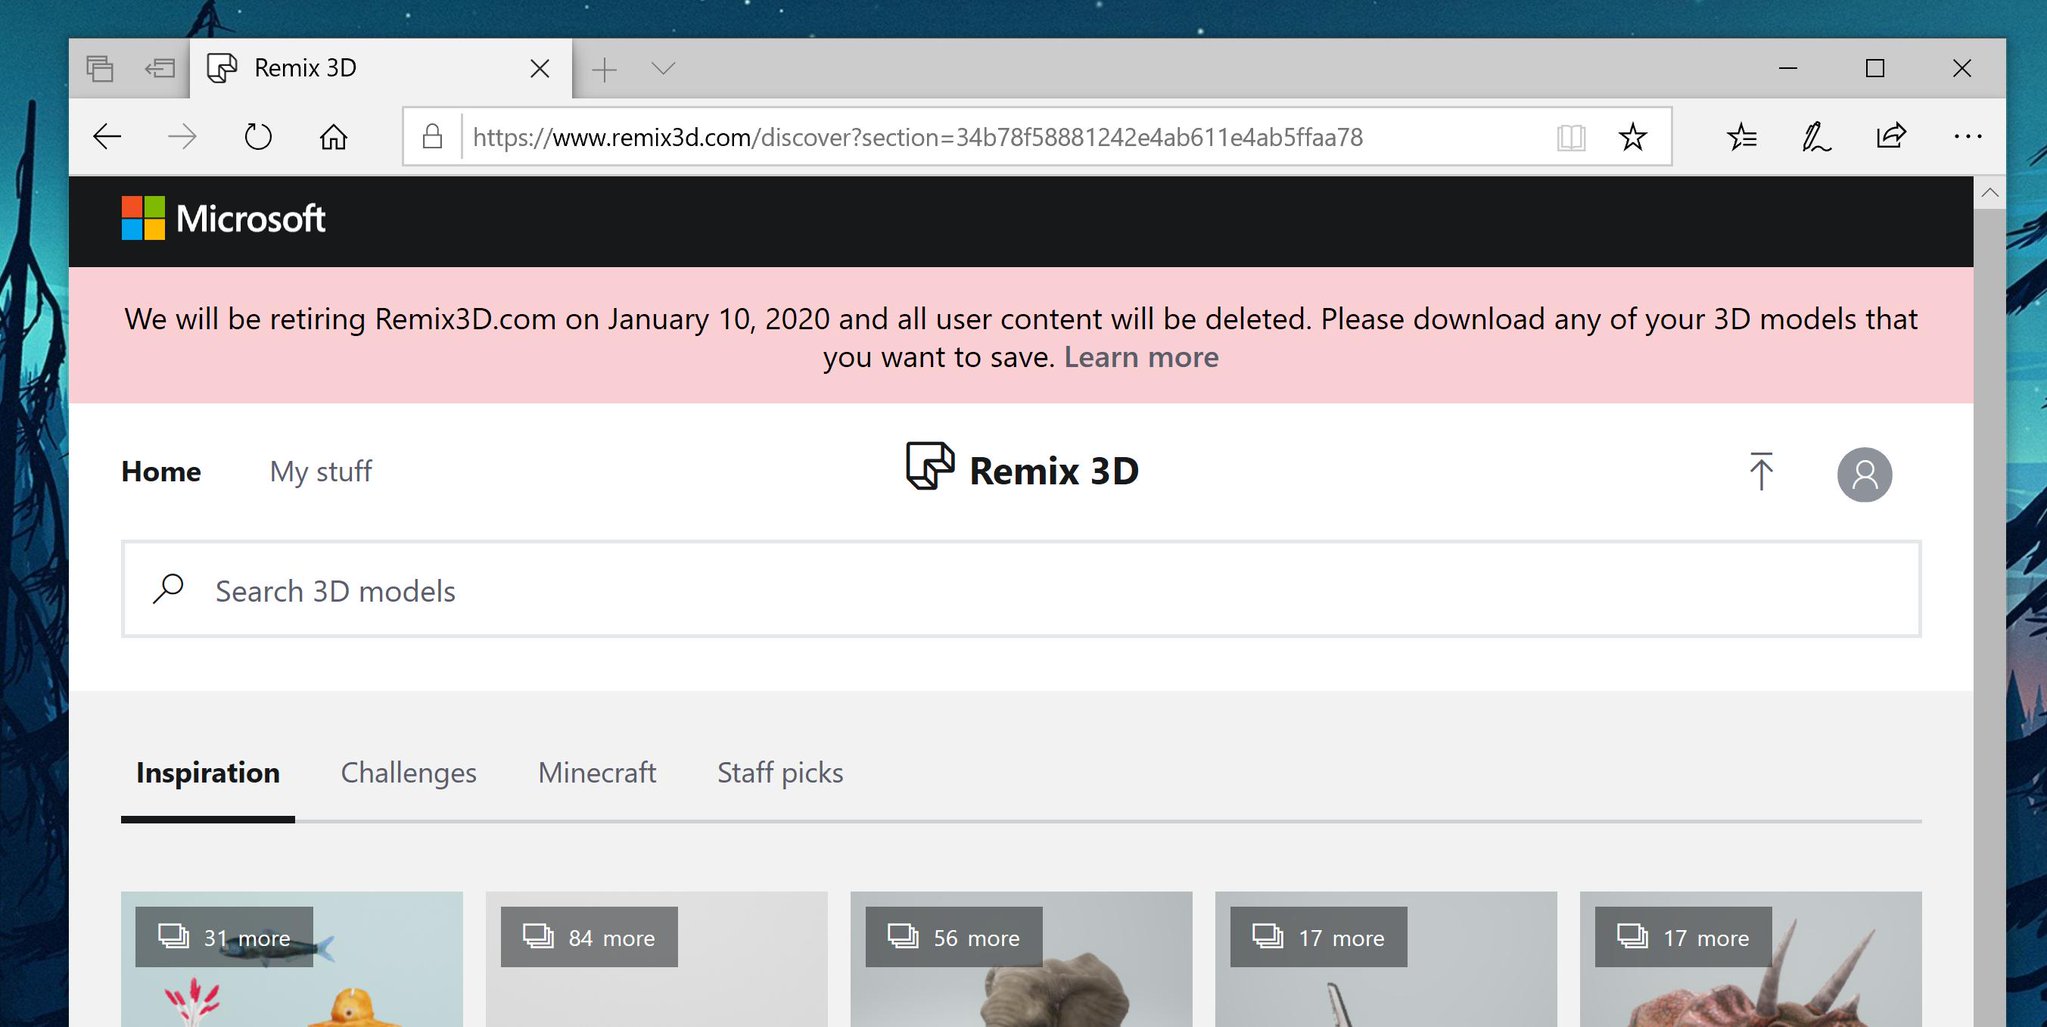The width and height of the screenshot is (2047, 1027).
Task: Open a new tab plus button
Action: (604, 69)
